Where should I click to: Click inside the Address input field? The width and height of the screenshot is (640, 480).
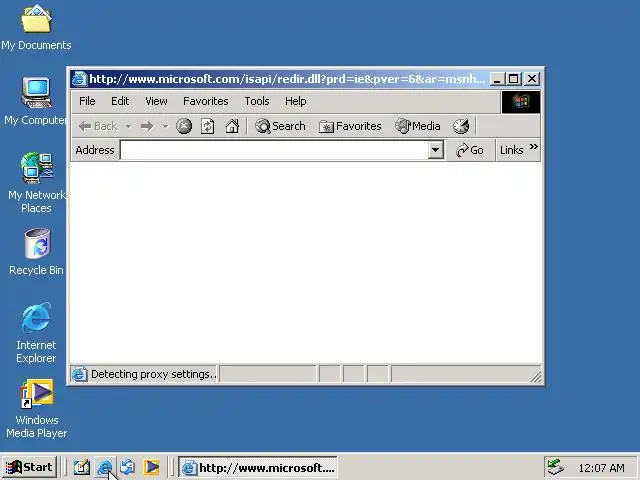[274, 150]
